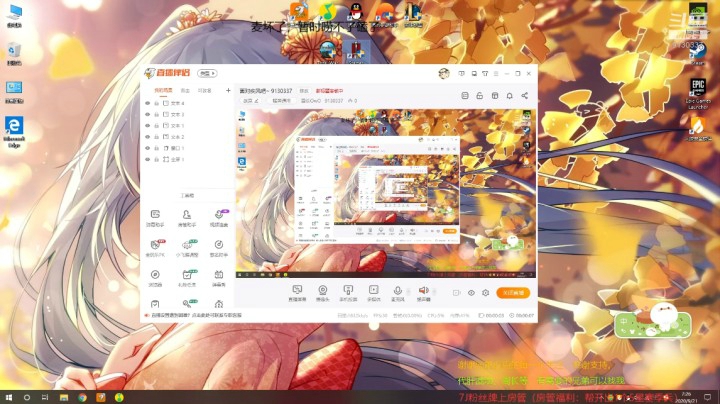Open the second scene tab
Viewport: 720px width, 404px height.
pos(185,90)
